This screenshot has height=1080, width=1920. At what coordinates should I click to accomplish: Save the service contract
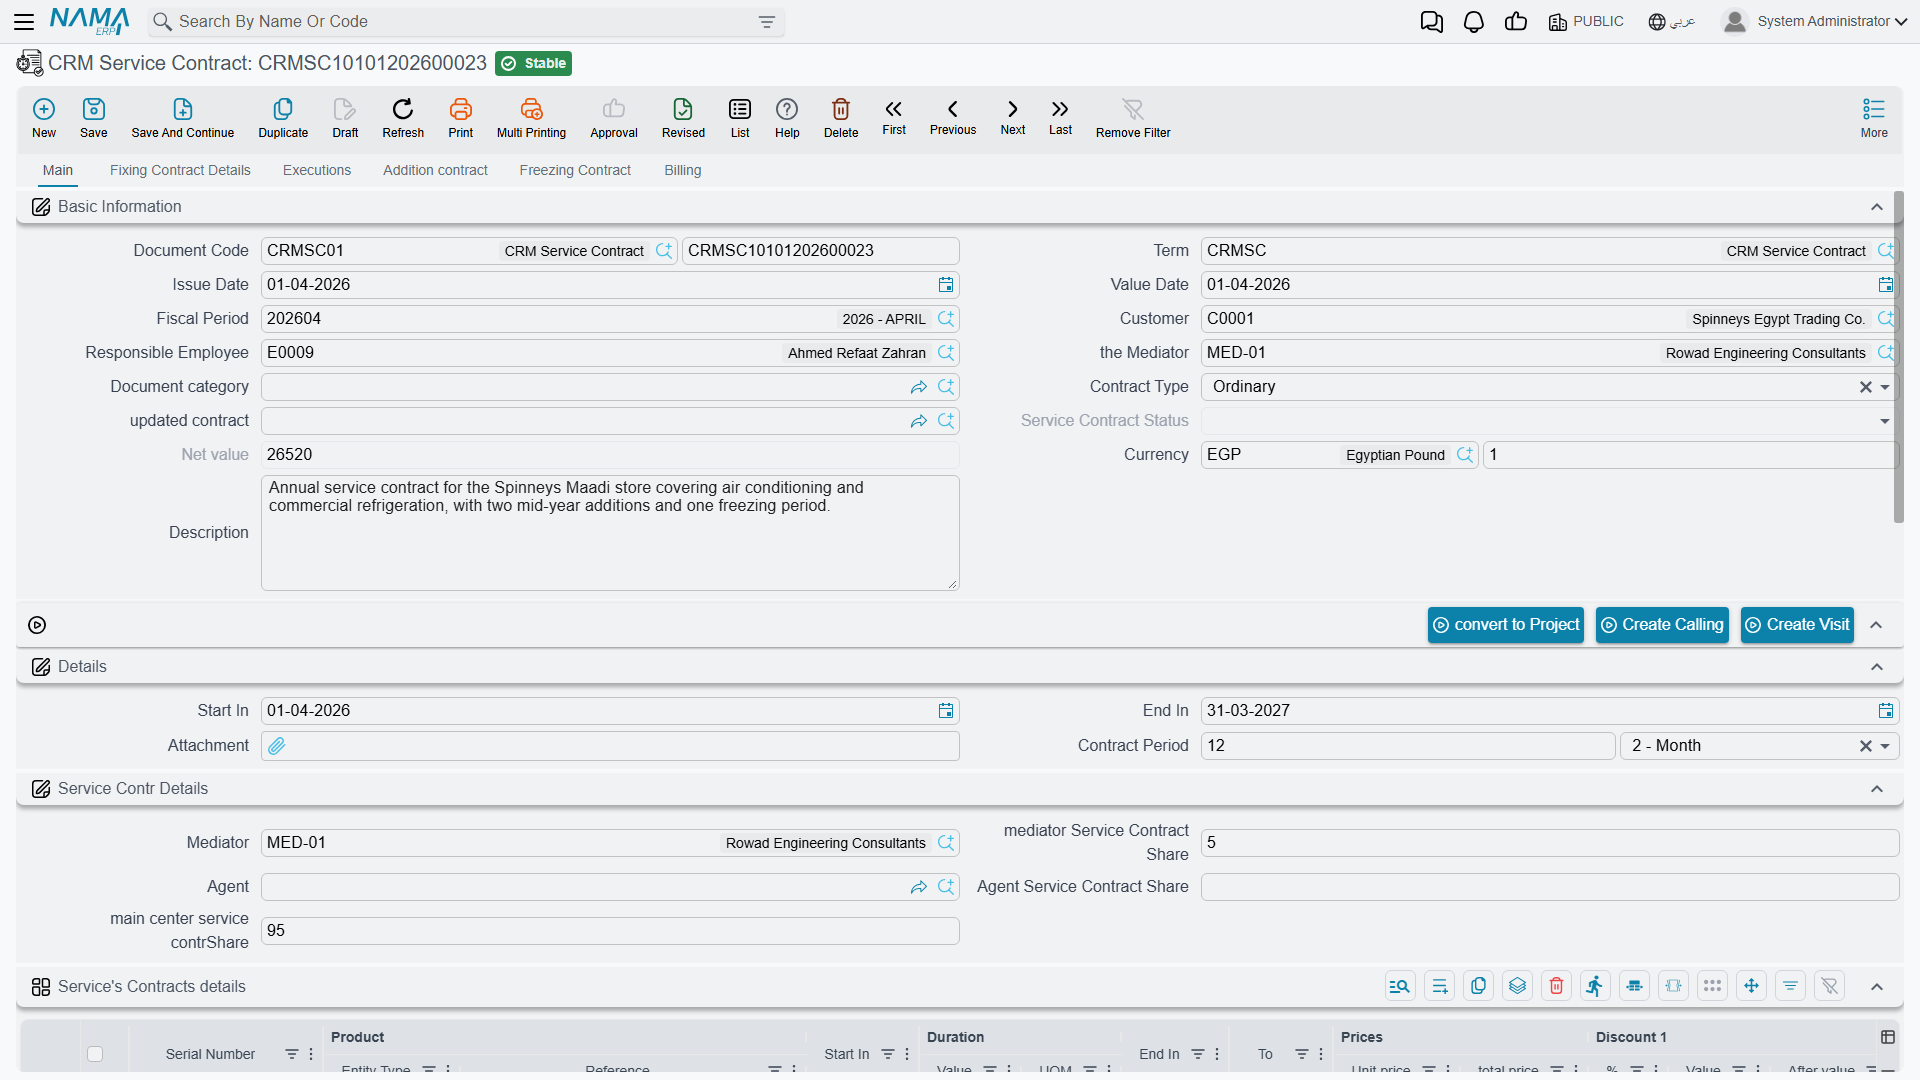[x=94, y=117]
